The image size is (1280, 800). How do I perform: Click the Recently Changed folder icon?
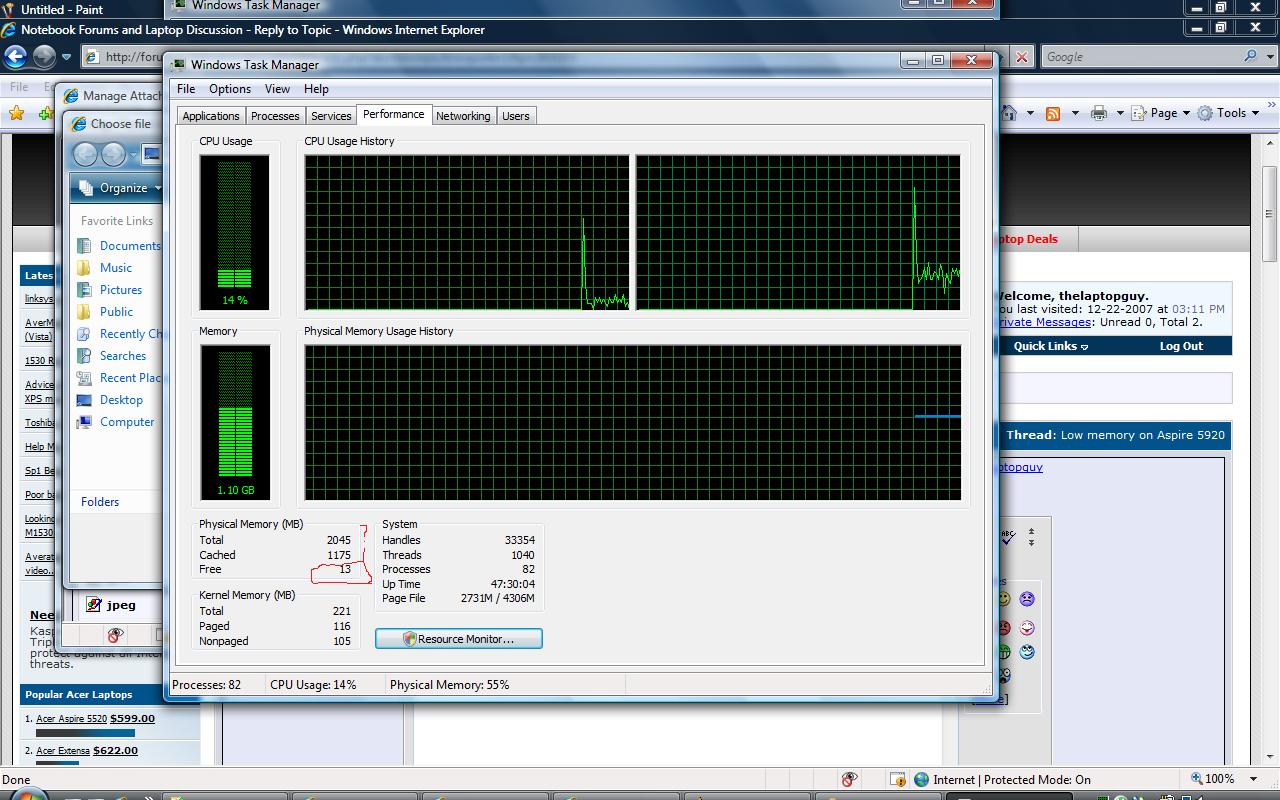tap(85, 334)
